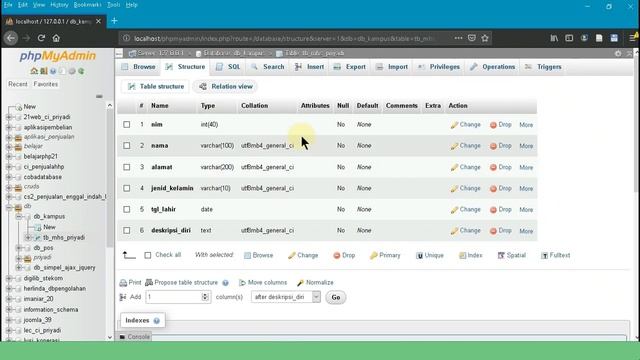Open new browser tab plus button
The image size is (640, 360).
(114, 21)
